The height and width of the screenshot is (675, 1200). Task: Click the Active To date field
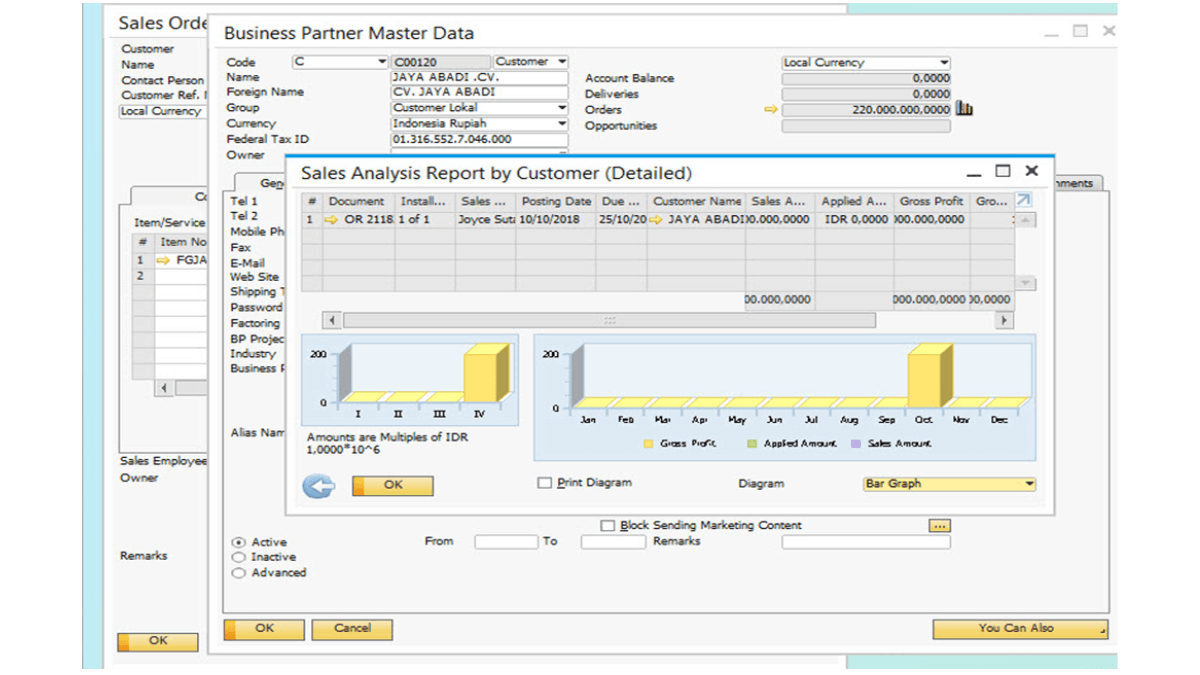(x=613, y=542)
